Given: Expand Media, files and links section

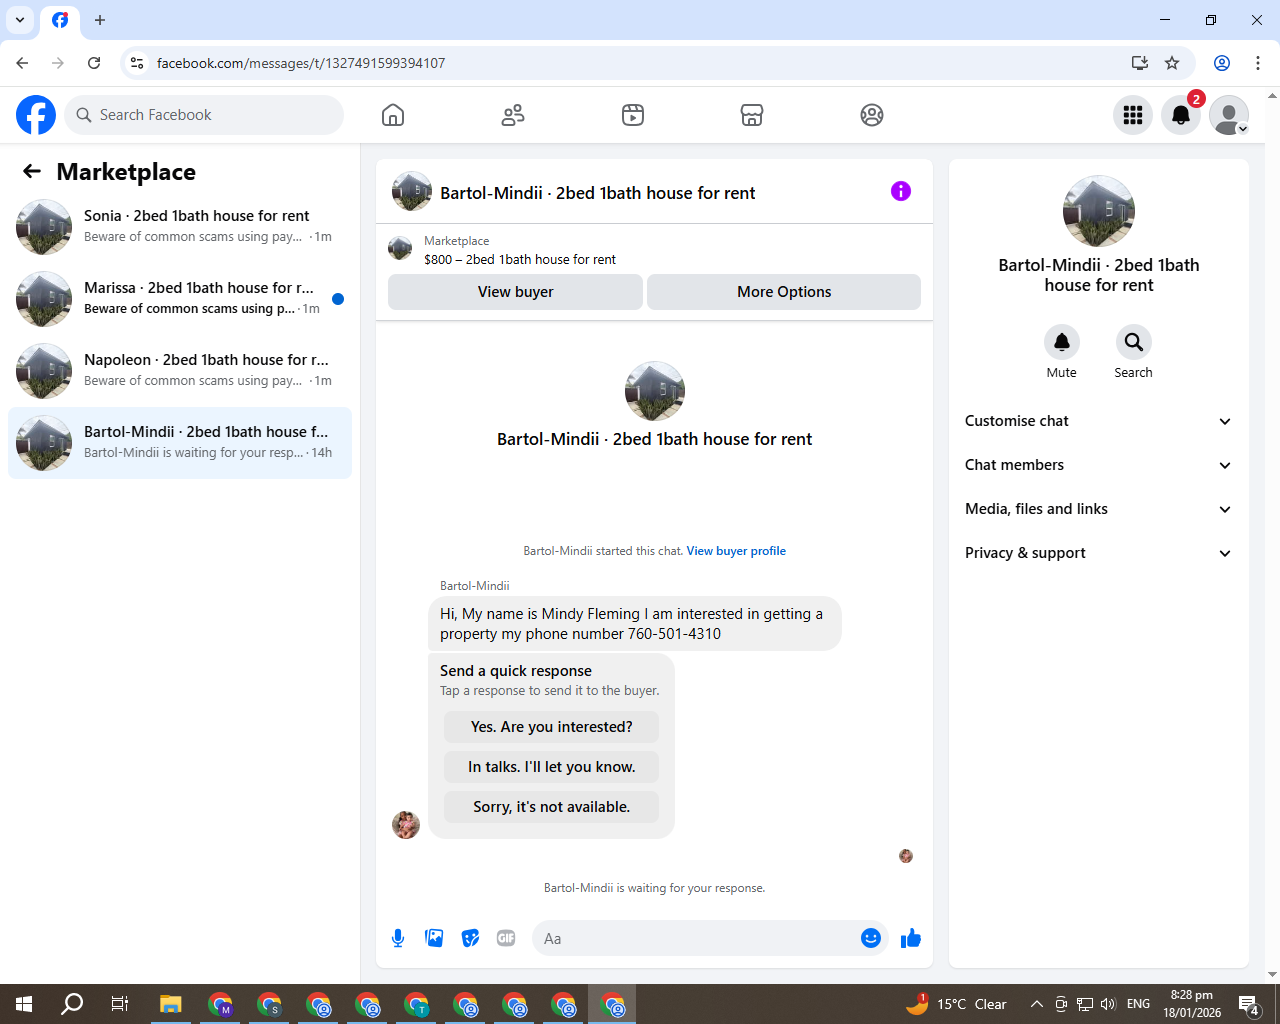Looking at the screenshot, I should point(1098,509).
